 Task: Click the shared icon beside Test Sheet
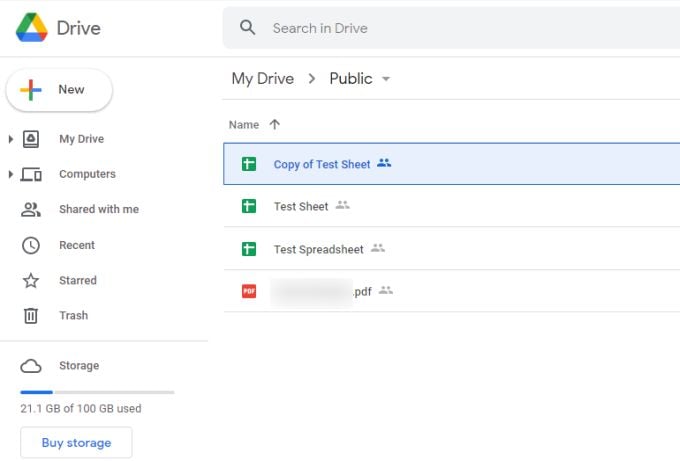[x=343, y=205]
